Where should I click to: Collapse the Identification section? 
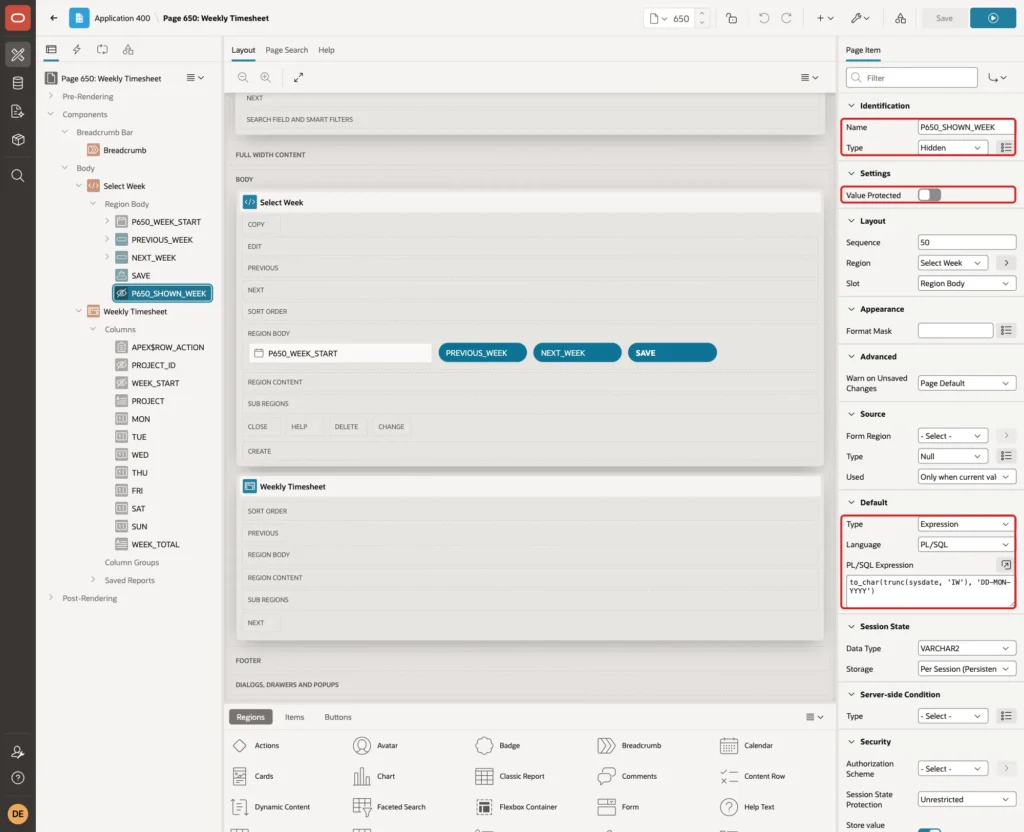[x=851, y=105]
